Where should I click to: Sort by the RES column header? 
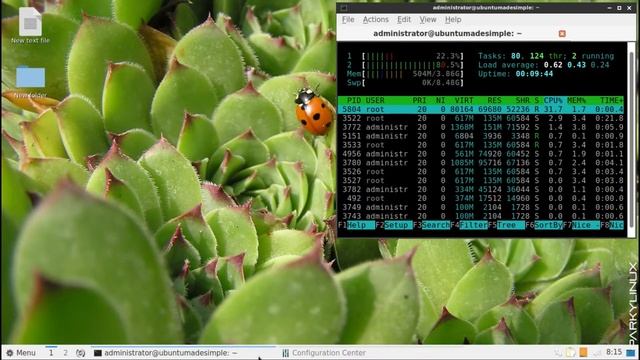tap(494, 100)
